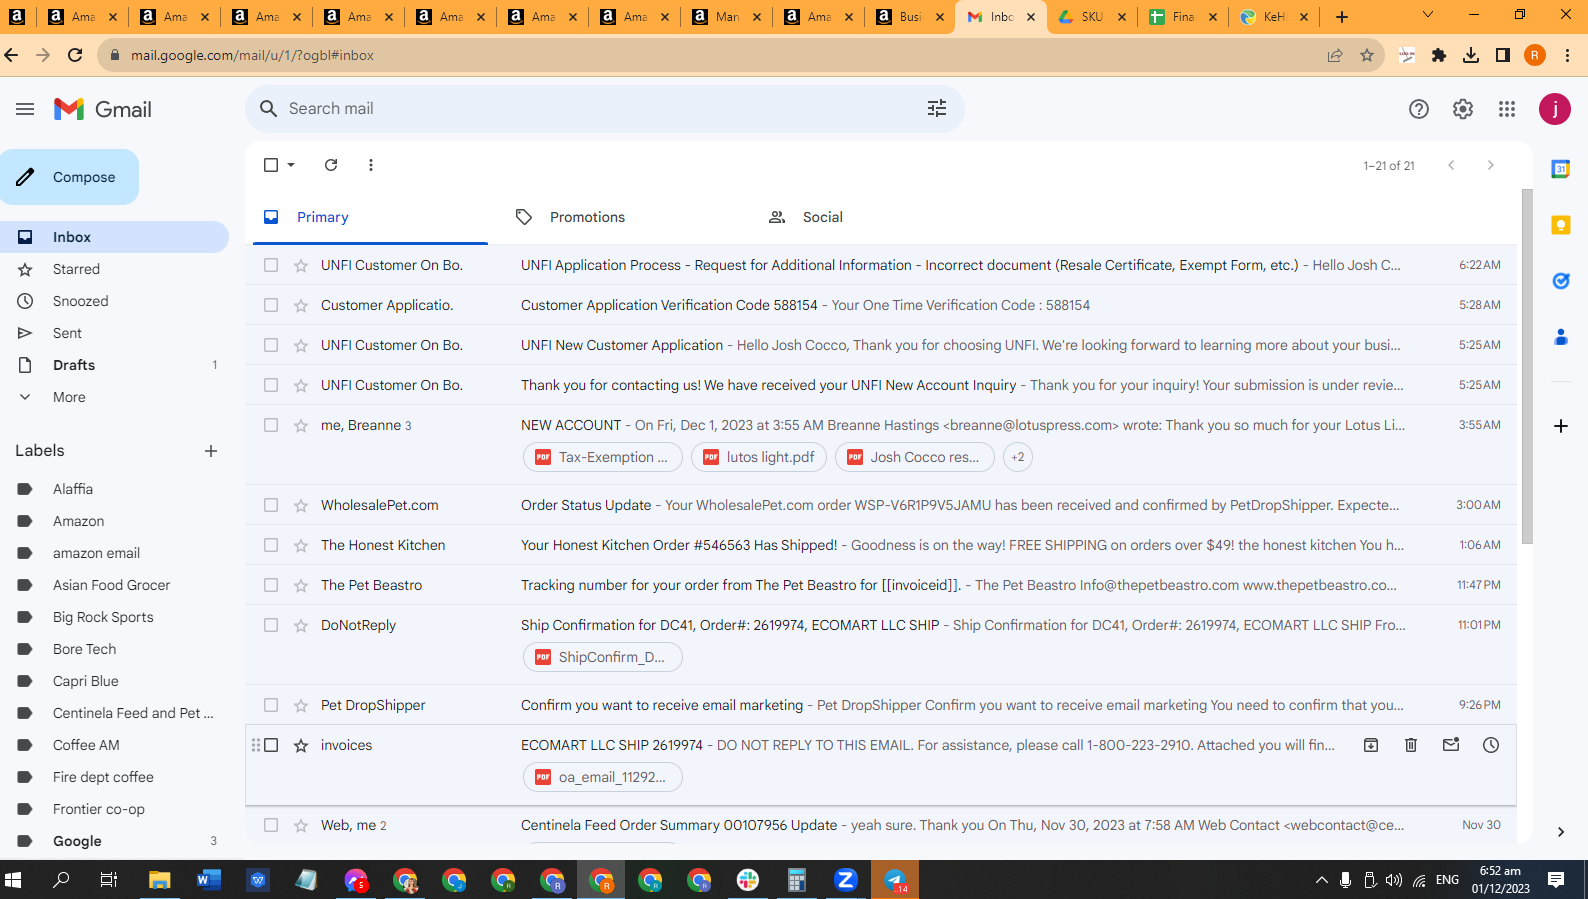Tick the invoices email checkbox
The width and height of the screenshot is (1588, 899).
(271, 745)
